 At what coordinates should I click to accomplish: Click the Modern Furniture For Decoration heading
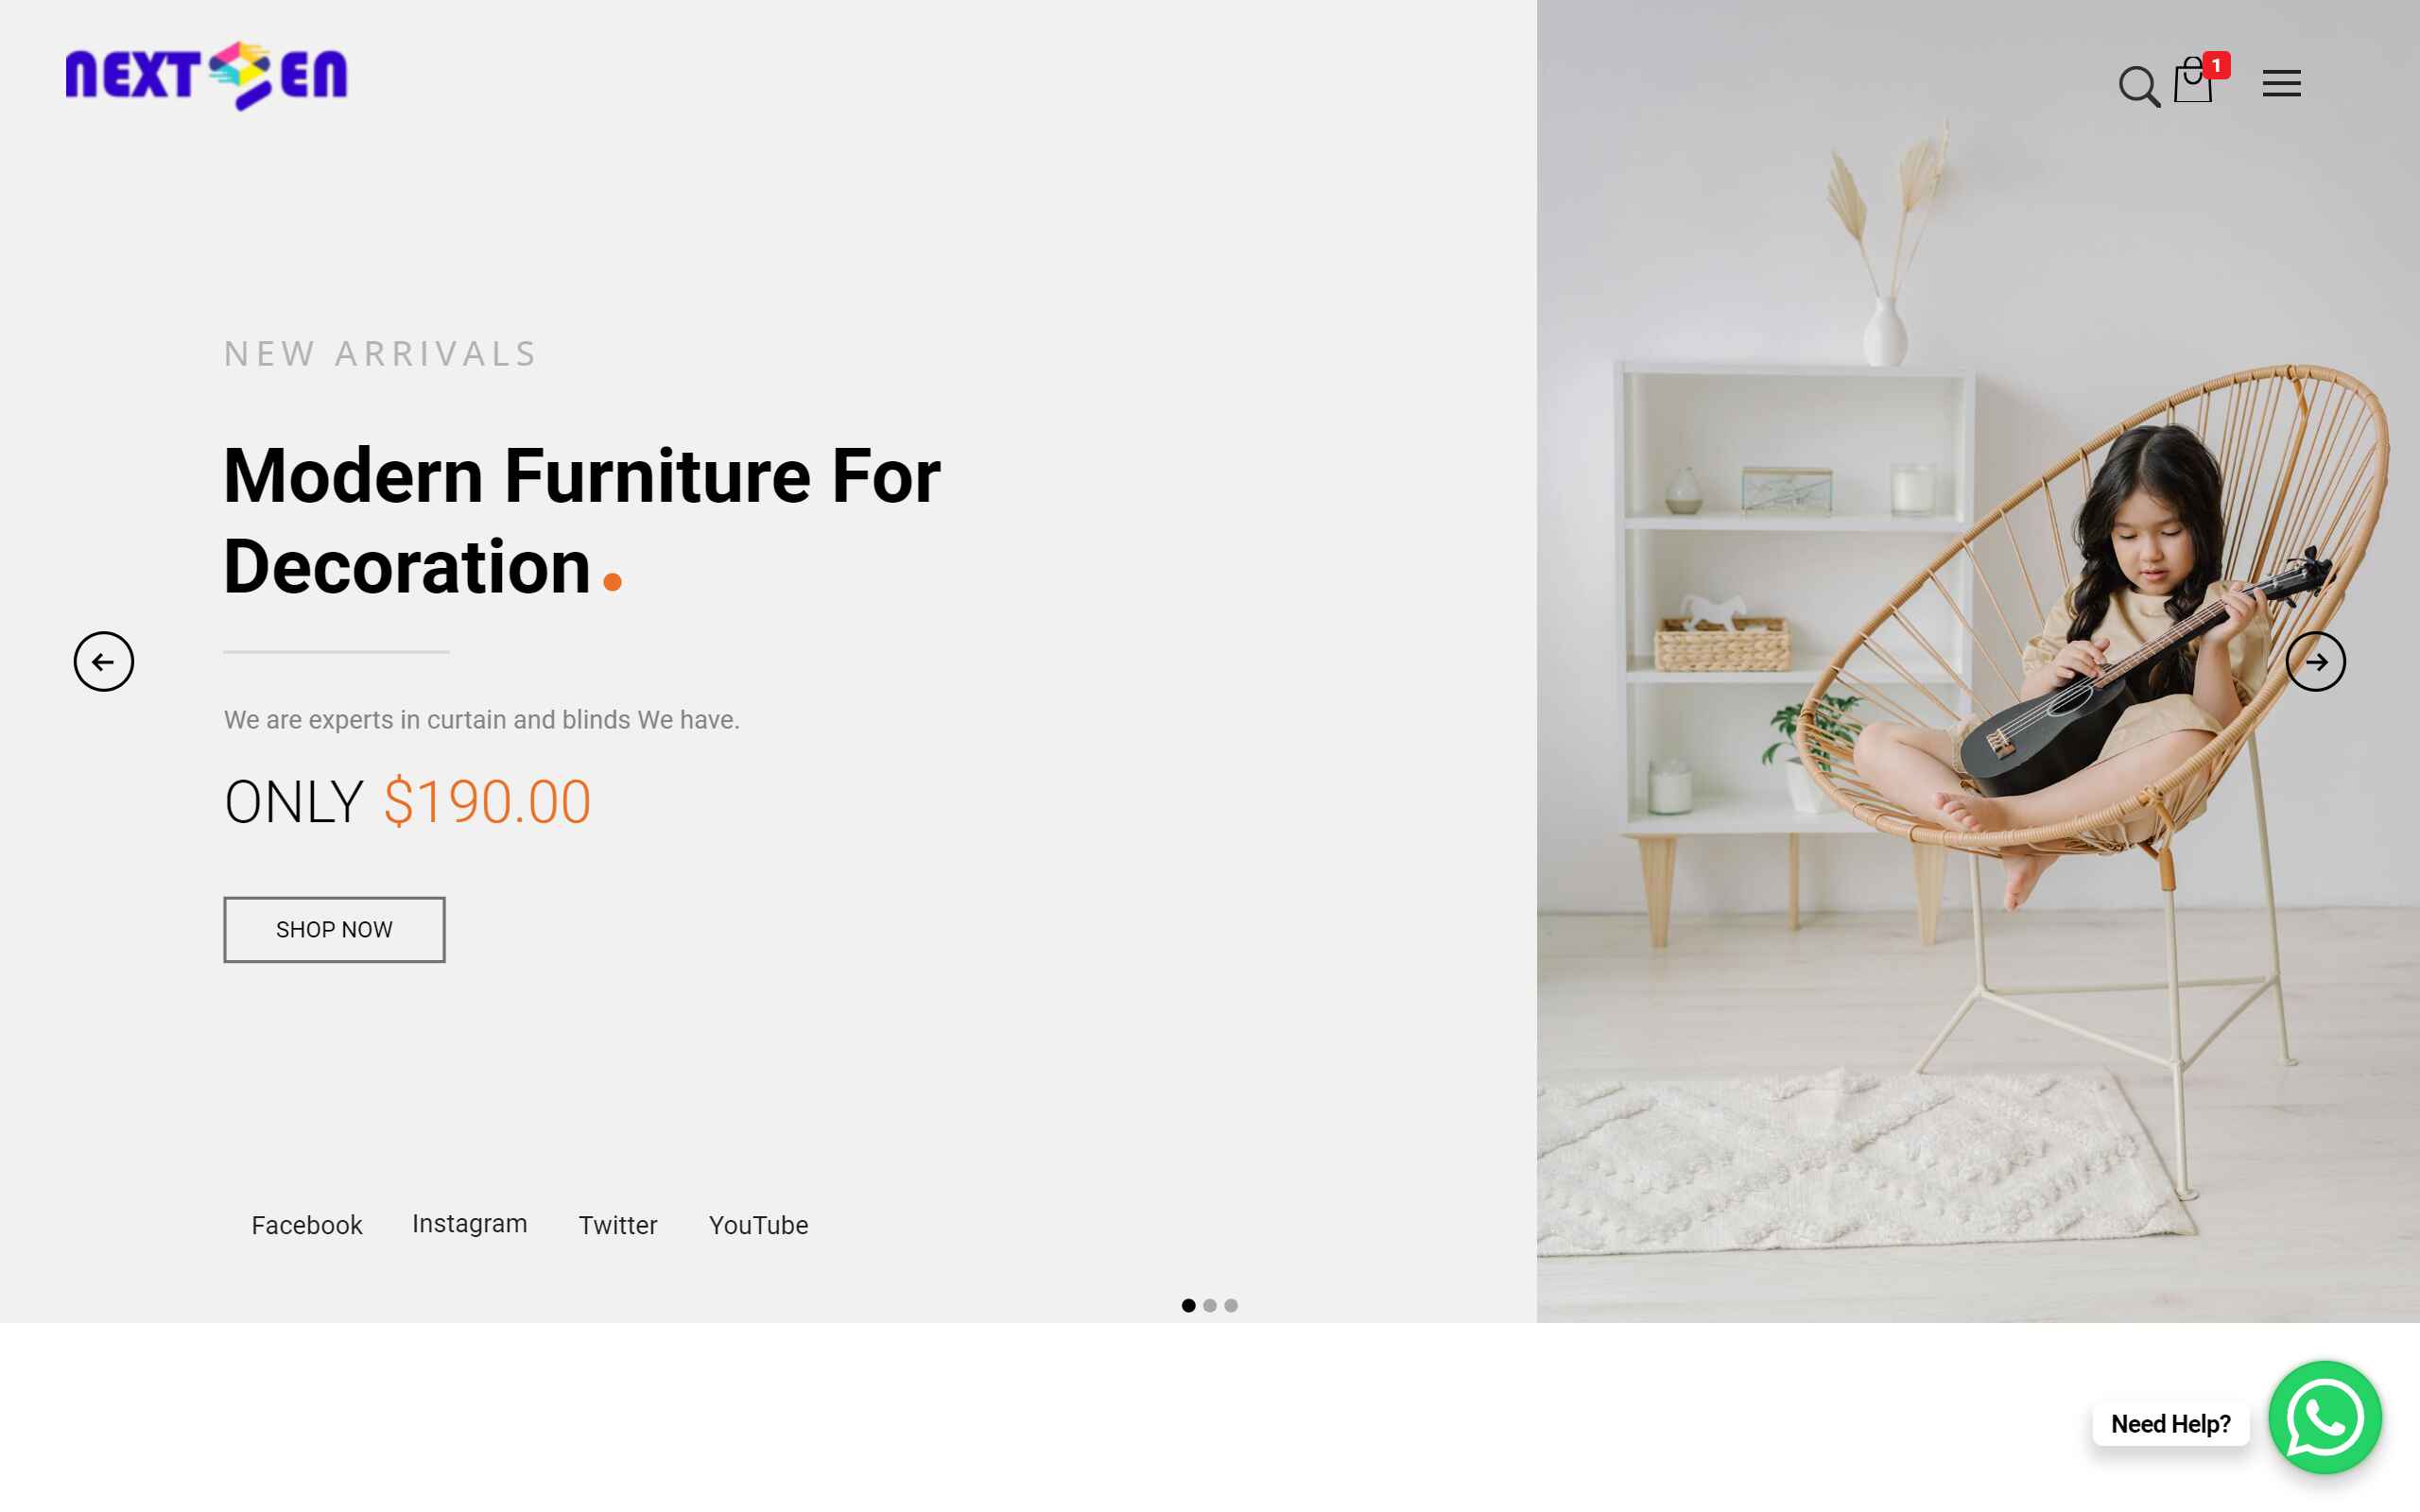click(x=581, y=521)
